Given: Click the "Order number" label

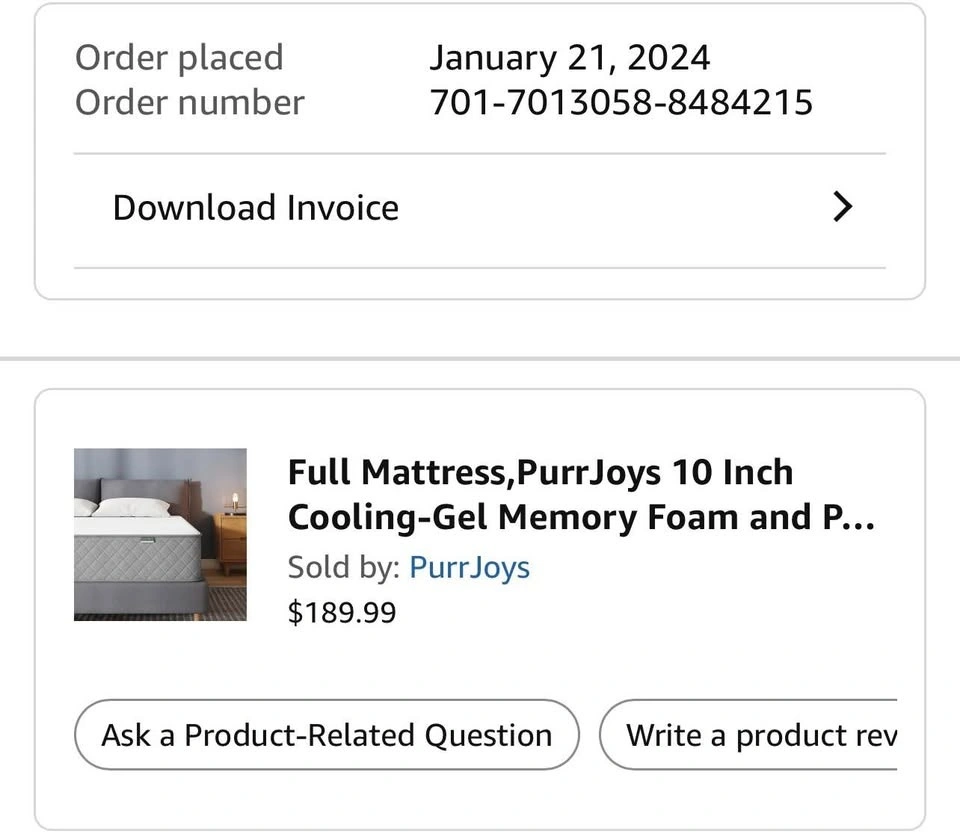Looking at the screenshot, I should tap(189, 102).
